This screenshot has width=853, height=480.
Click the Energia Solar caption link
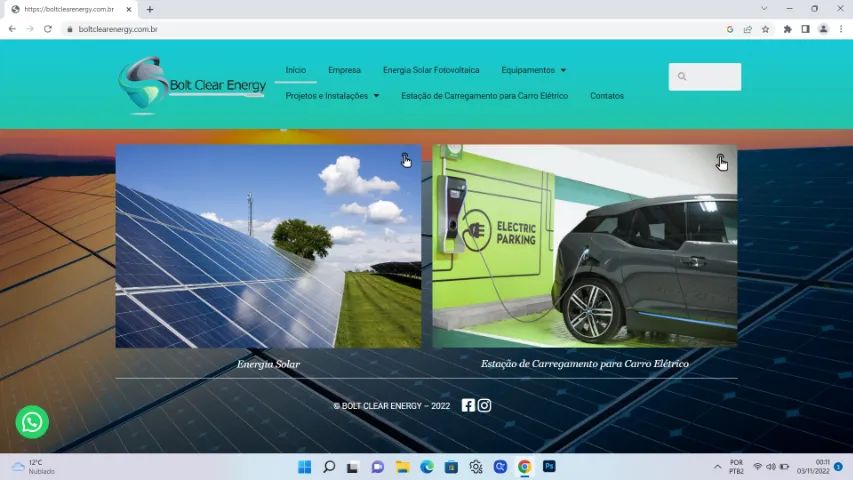268,364
